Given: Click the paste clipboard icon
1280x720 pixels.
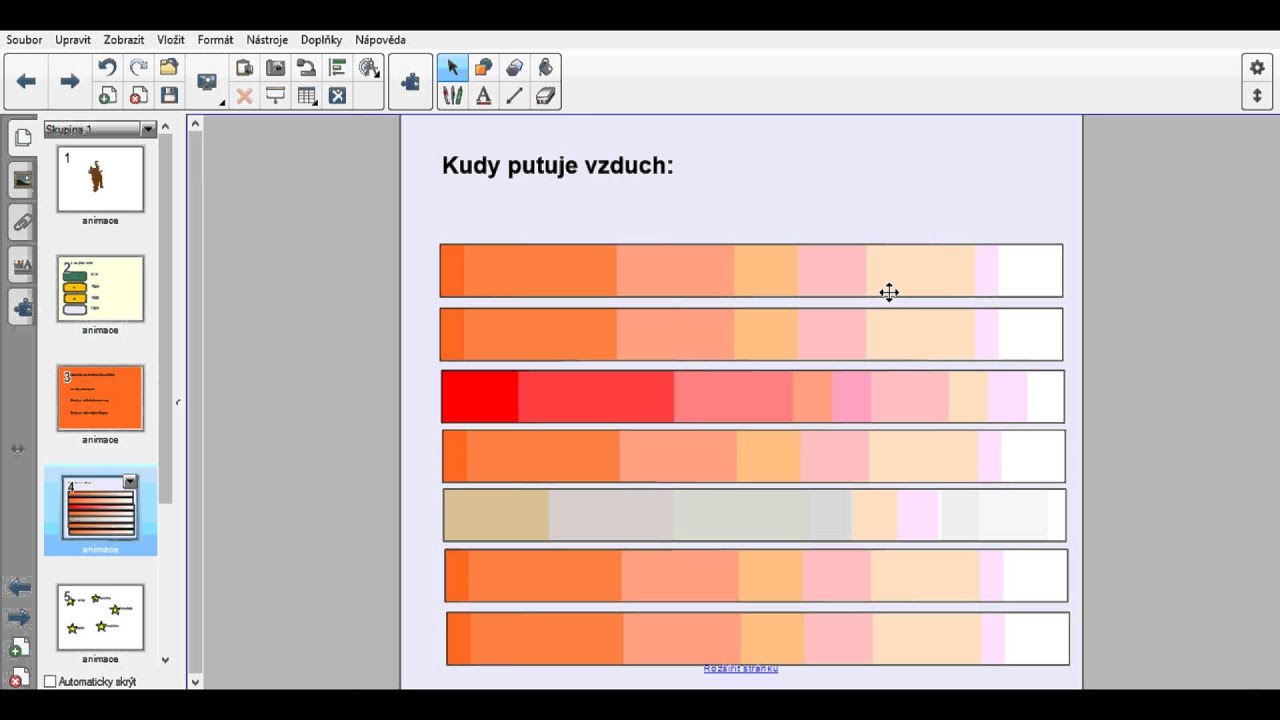Looking at the screenshot, I should pos(244,67).
